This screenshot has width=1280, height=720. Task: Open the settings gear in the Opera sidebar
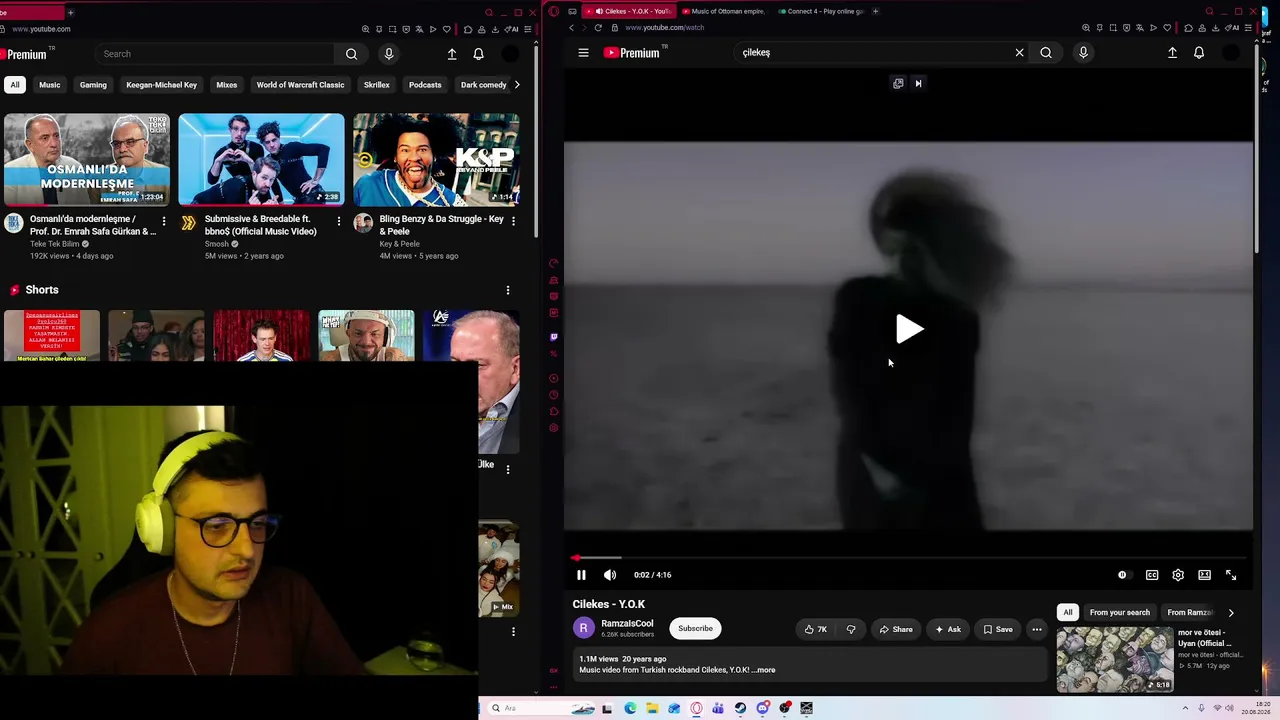tap(554, 428)
